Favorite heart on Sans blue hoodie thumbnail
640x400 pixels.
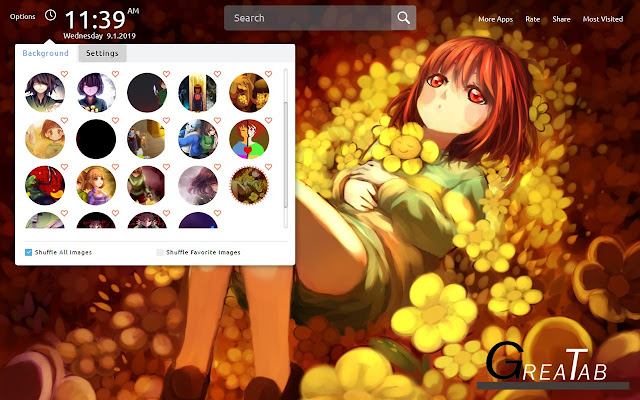[218, 120]
